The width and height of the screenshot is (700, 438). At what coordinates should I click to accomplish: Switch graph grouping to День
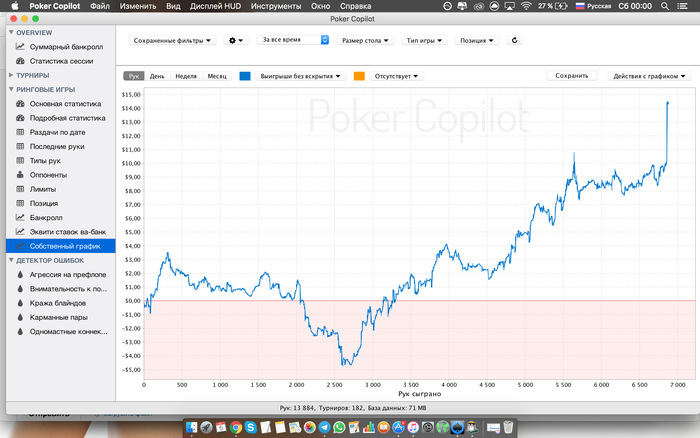[157, 76]
